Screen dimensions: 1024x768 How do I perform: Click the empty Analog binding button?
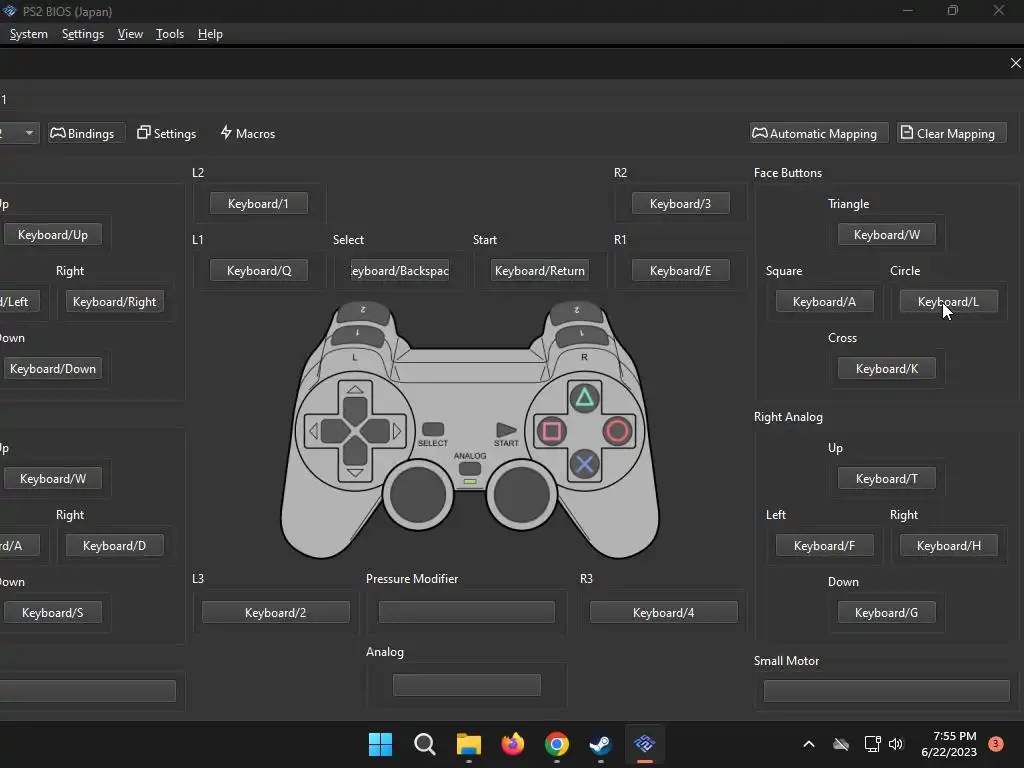point(467,685)
